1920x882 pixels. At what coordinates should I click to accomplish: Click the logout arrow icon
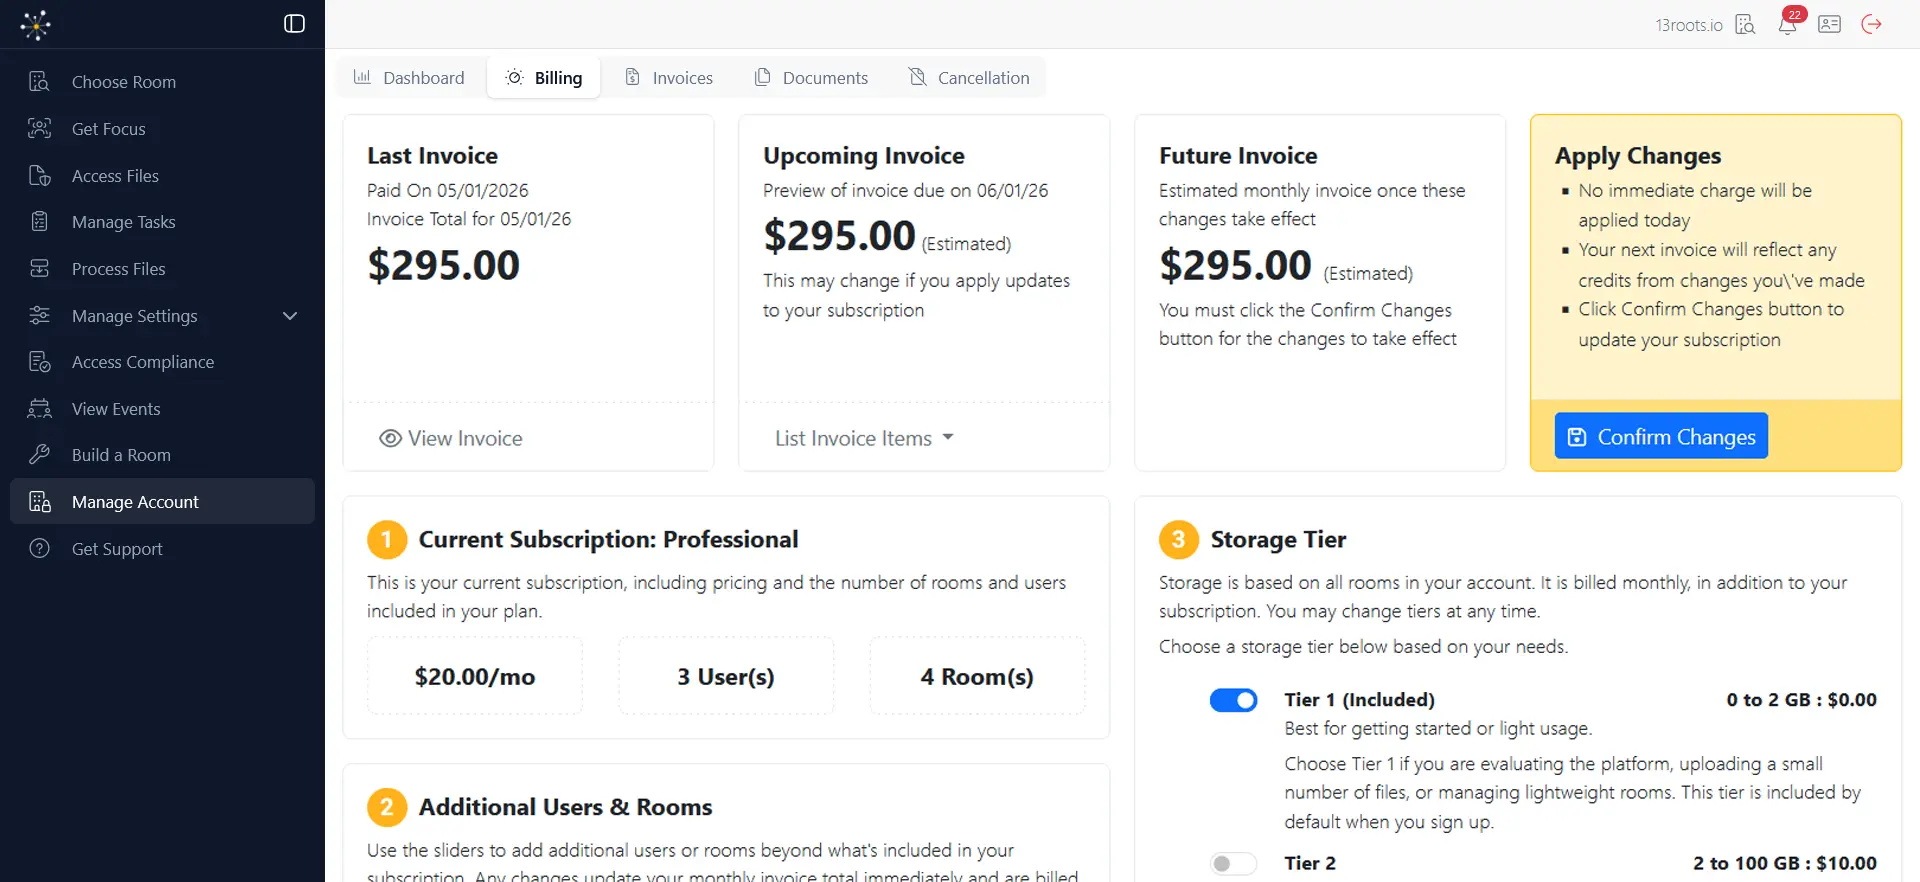1872,24
